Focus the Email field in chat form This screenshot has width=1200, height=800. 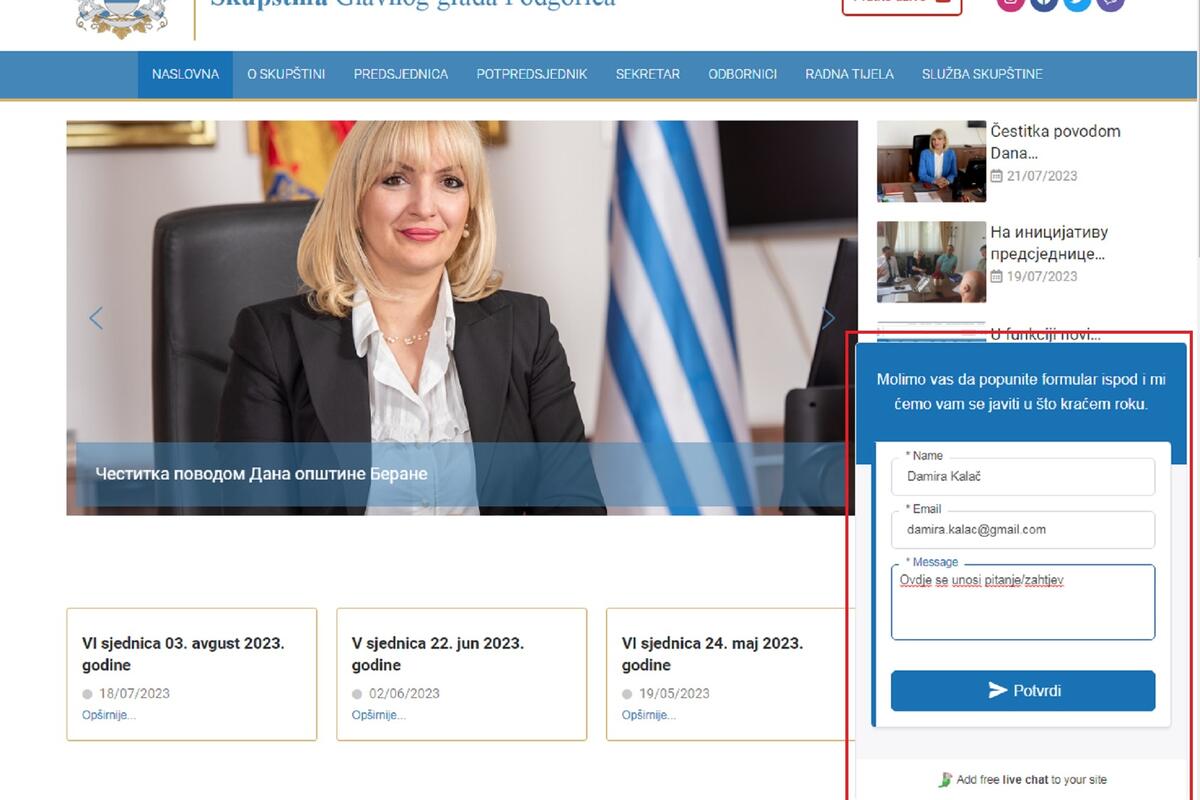click(1022, 530)
